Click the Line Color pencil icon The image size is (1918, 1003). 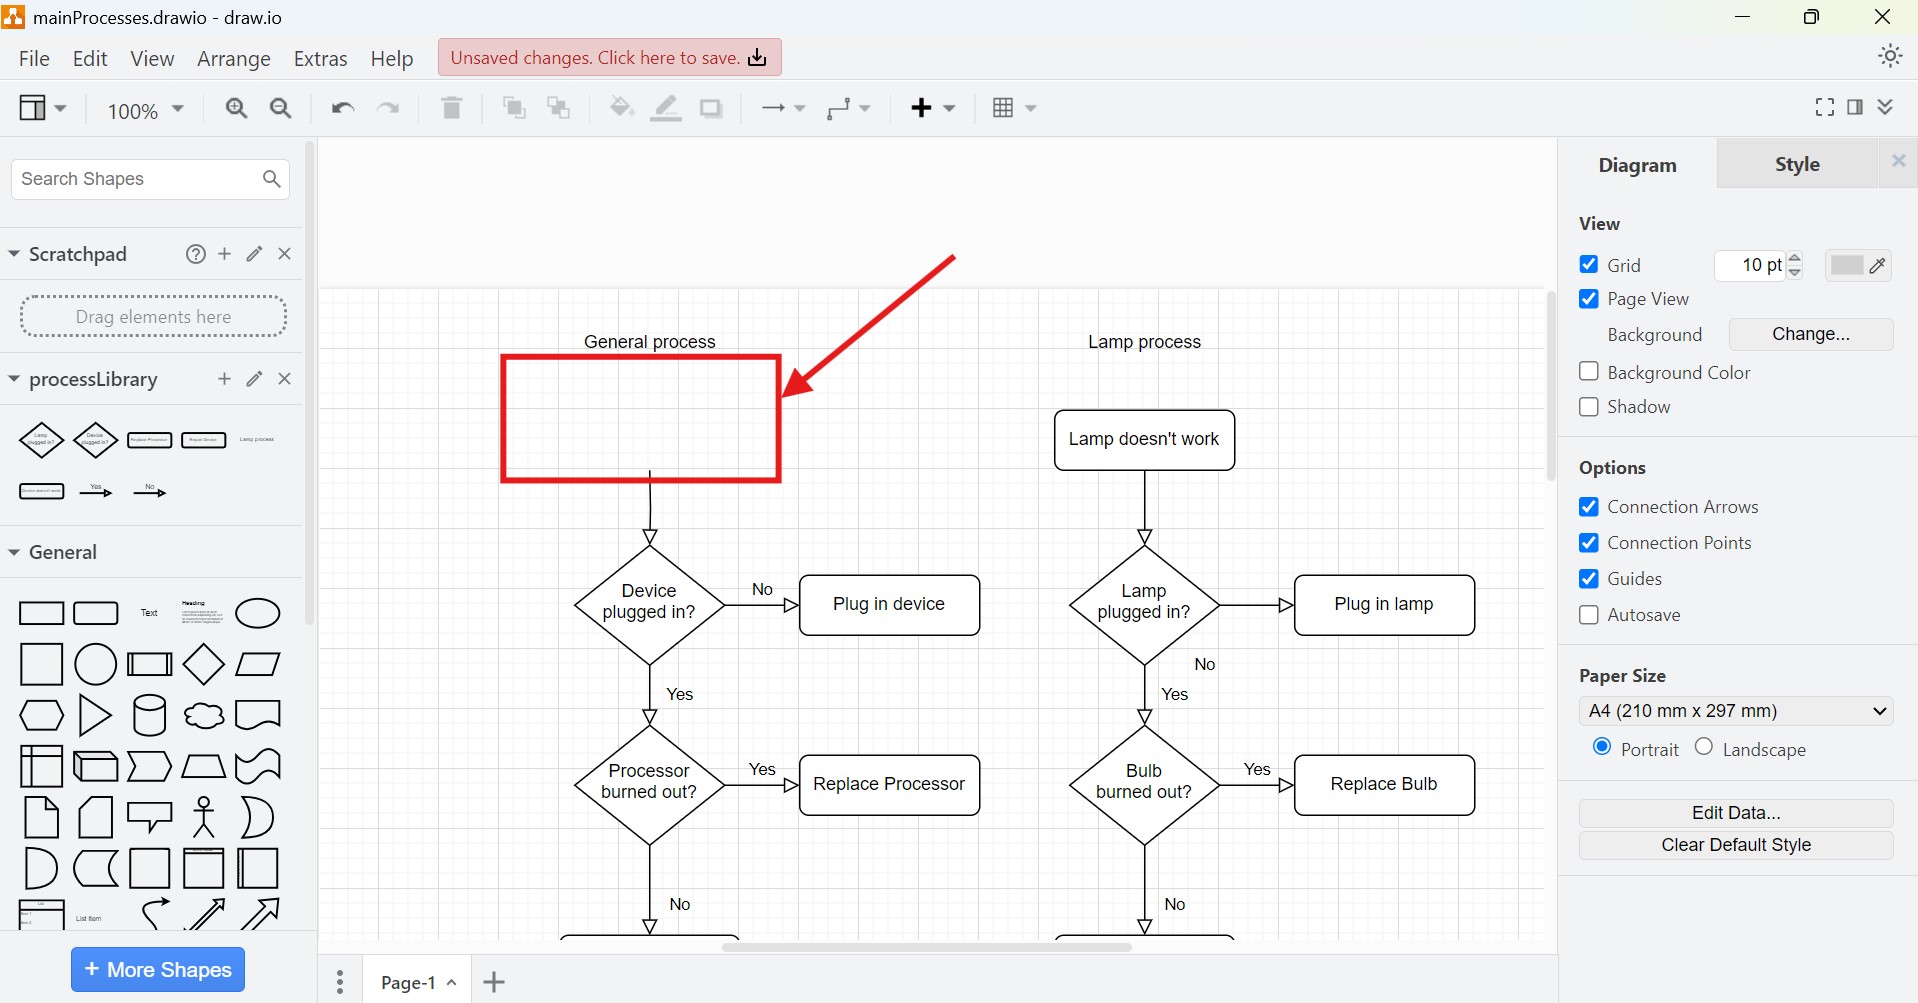point(665,108)
